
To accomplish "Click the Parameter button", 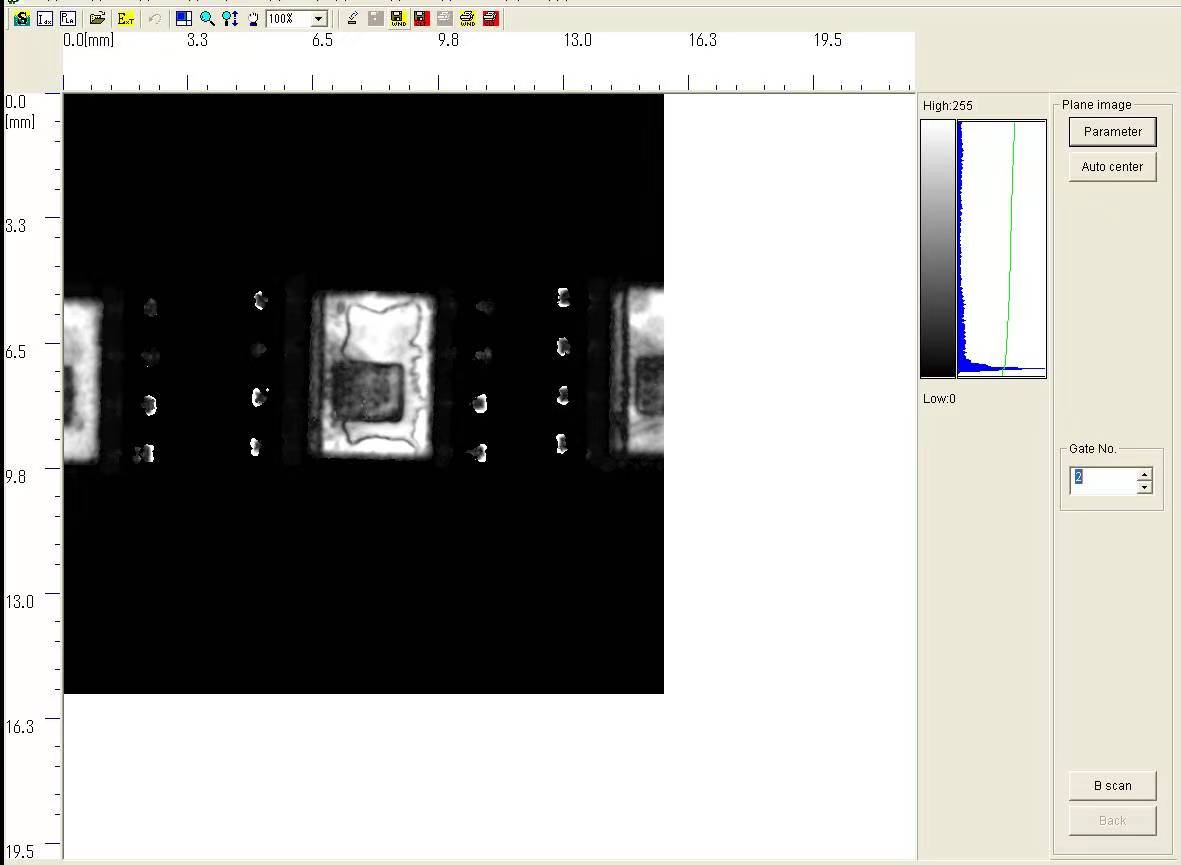I will pos(1112,132).
